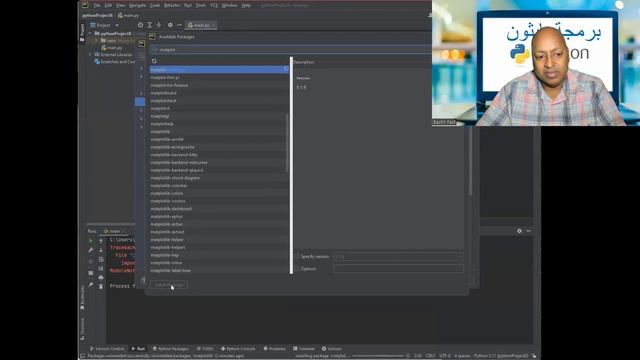The image size is (640, 360).
Task: Open the Window menu
Action: 229,5
